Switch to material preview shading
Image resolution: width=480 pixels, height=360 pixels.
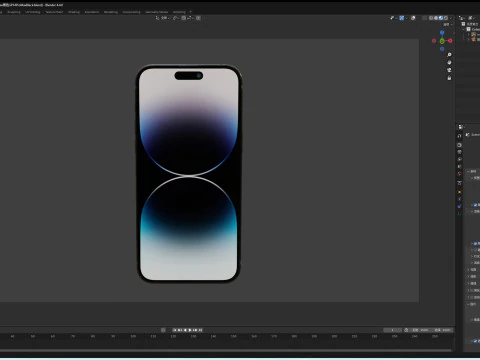[441, 18]
